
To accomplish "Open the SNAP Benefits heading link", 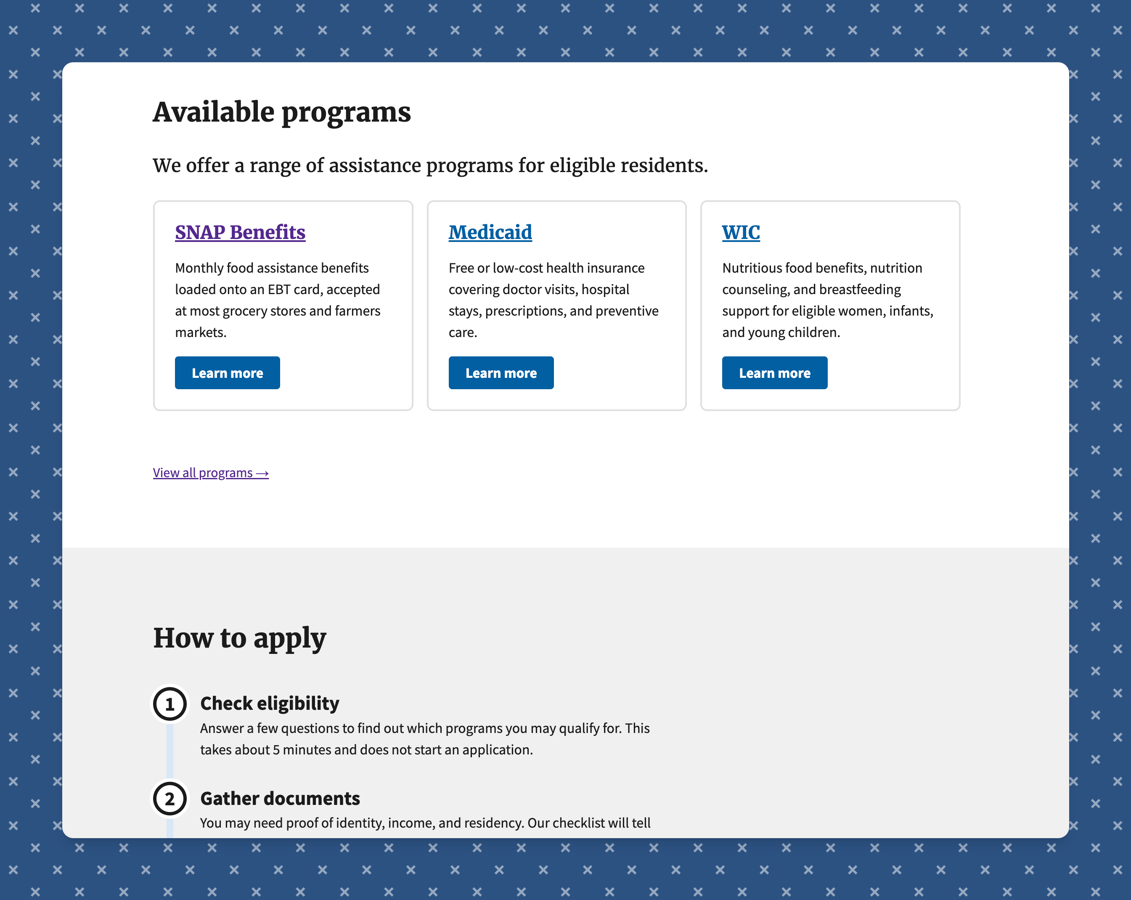I will point(240,232).
